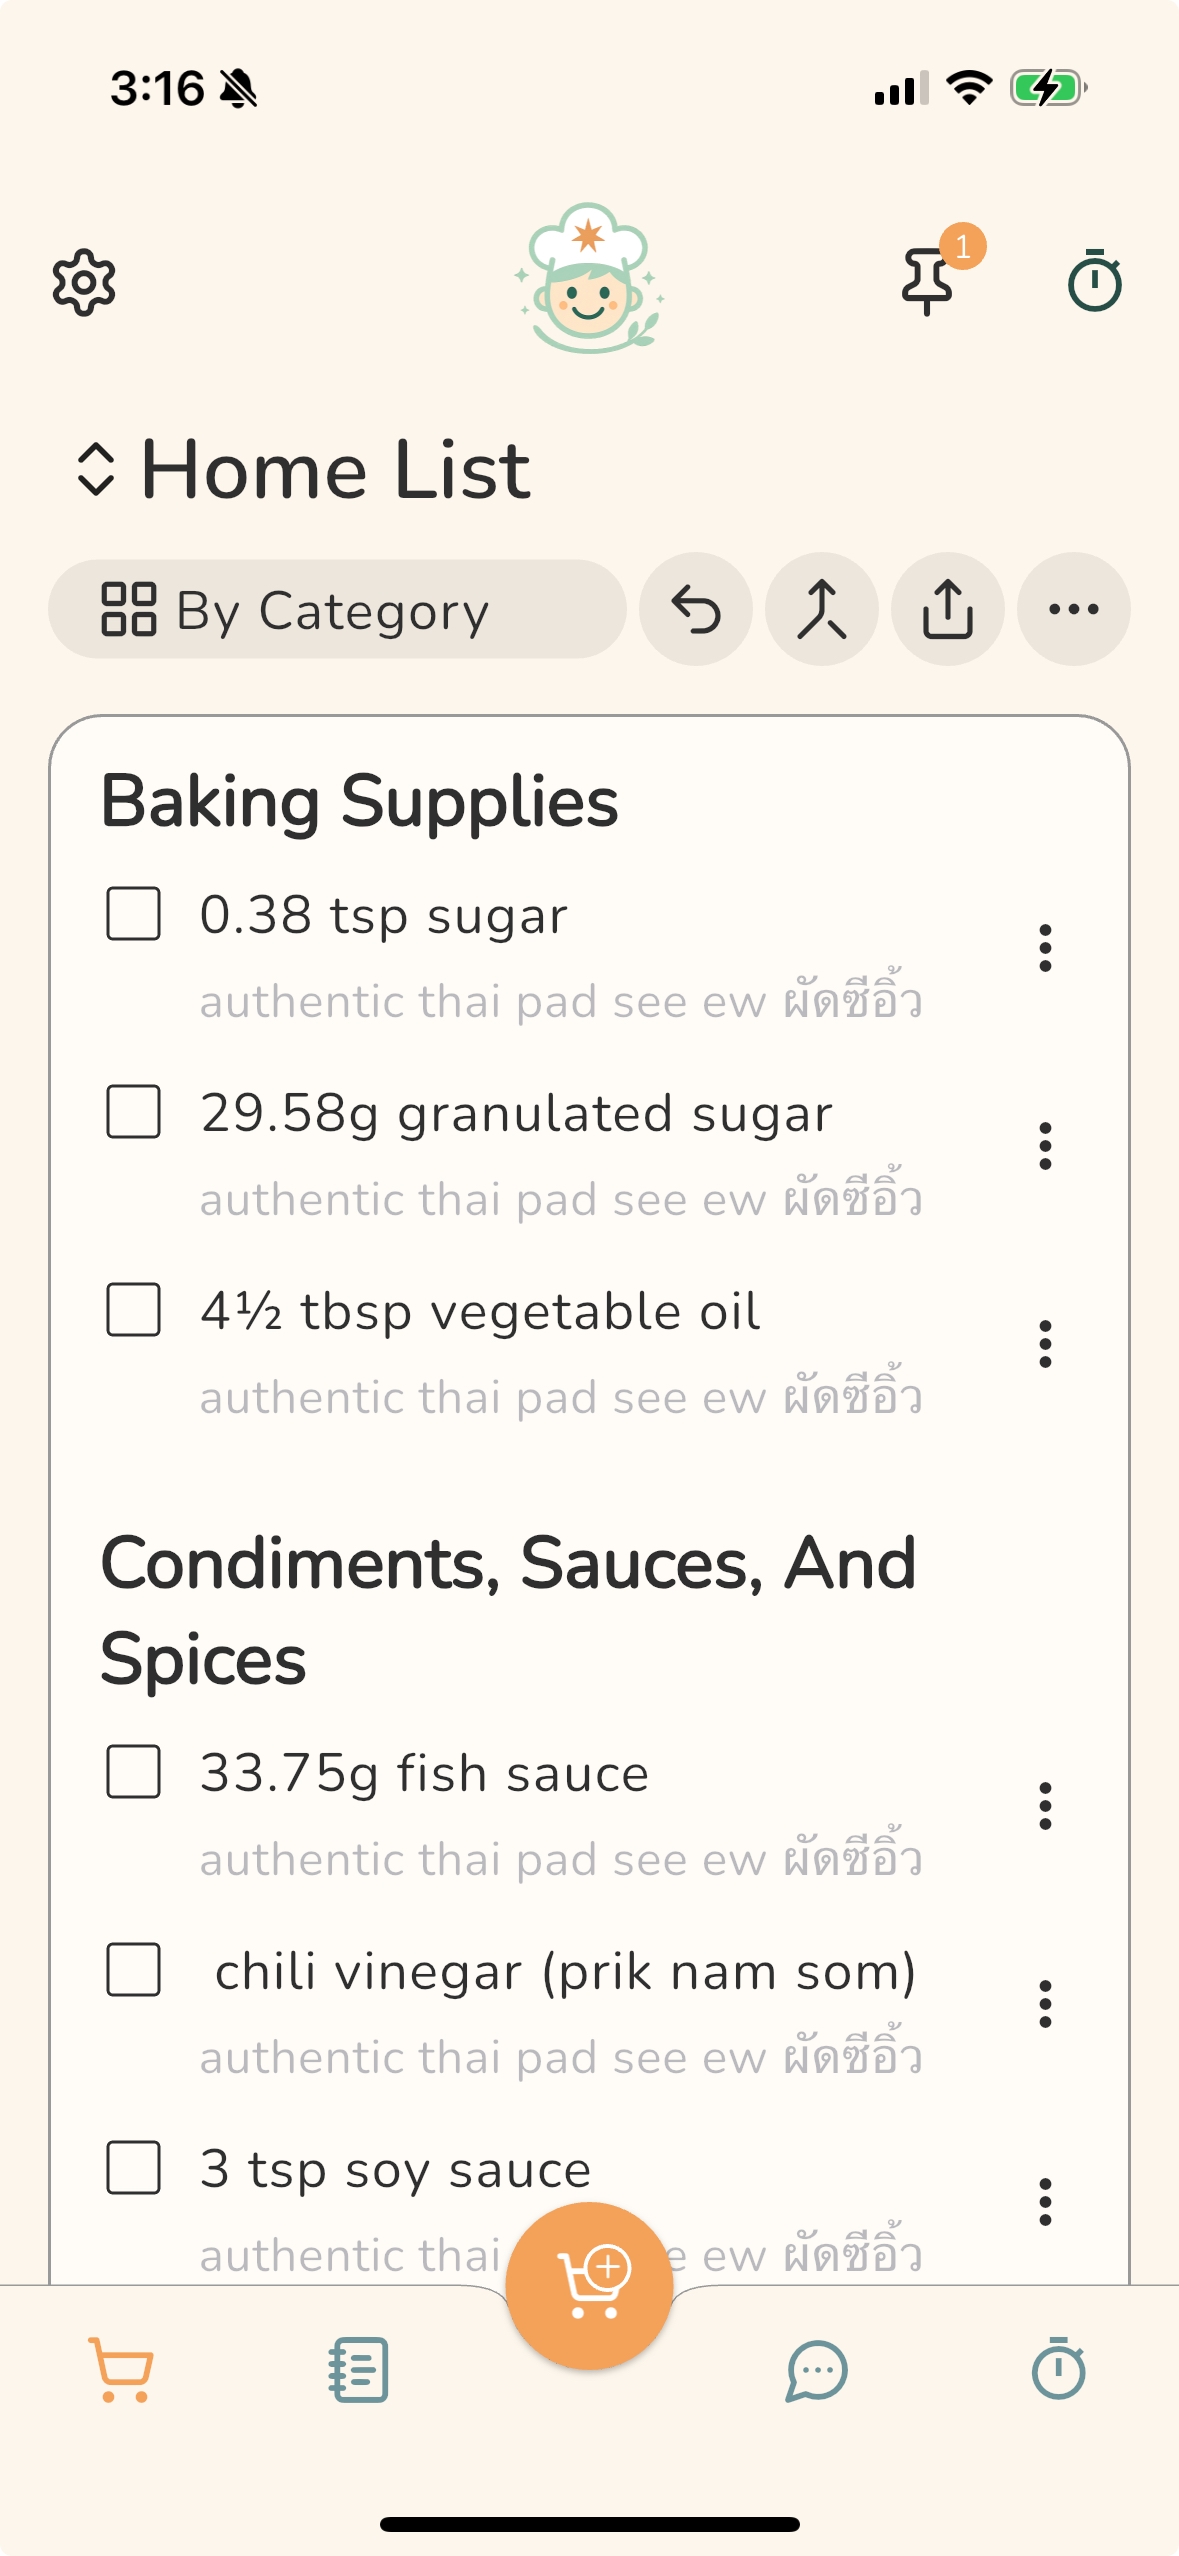Open the list's more options ellipsis
The image size is (1179, 2556).
[x=1073, y=609]
